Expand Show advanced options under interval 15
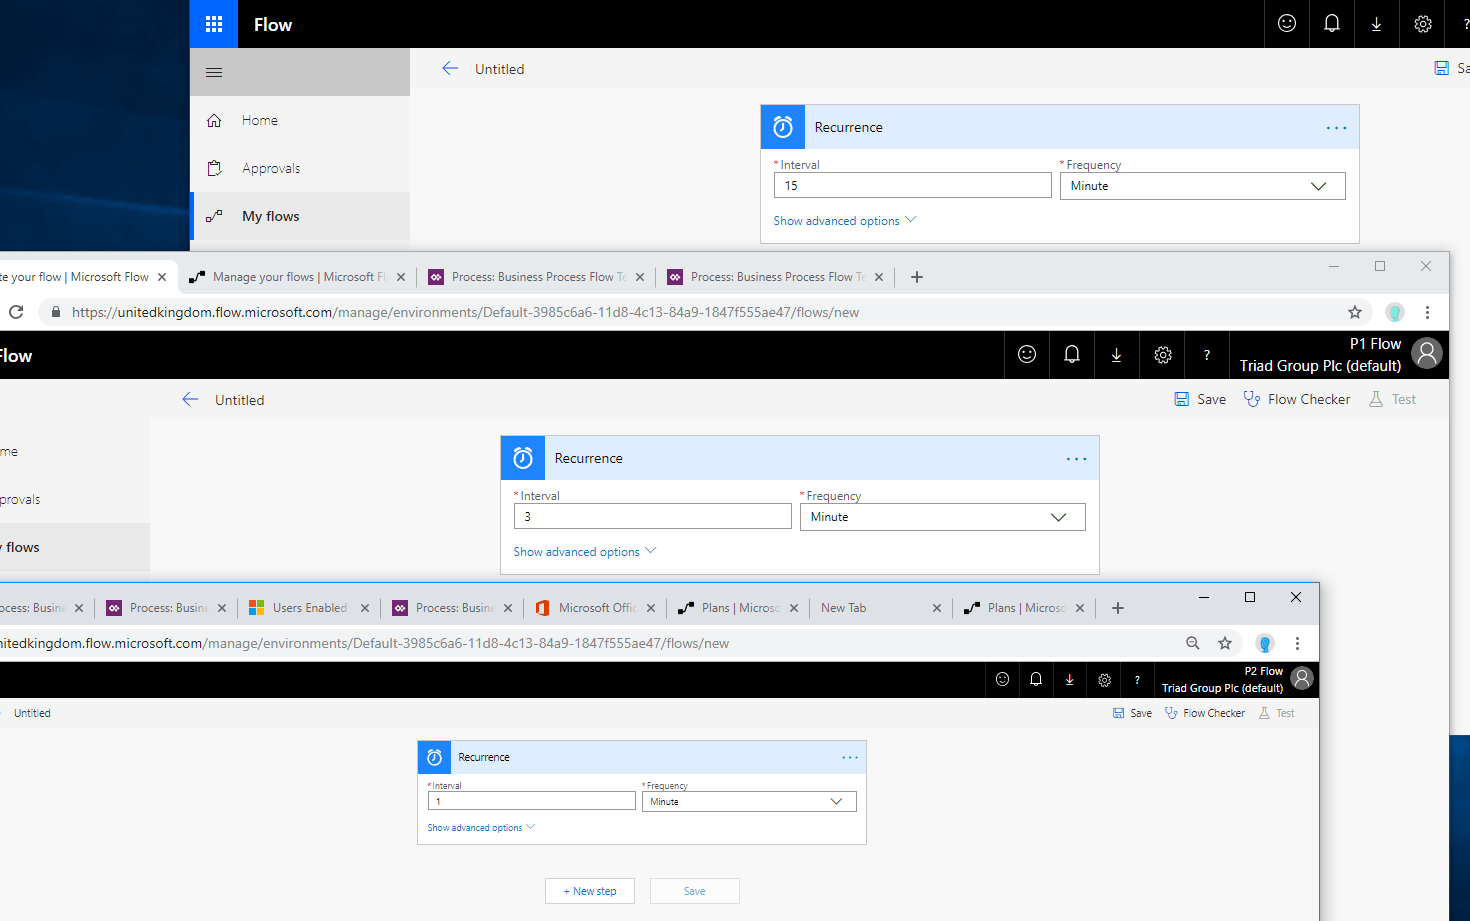 [x=844, y=221]
